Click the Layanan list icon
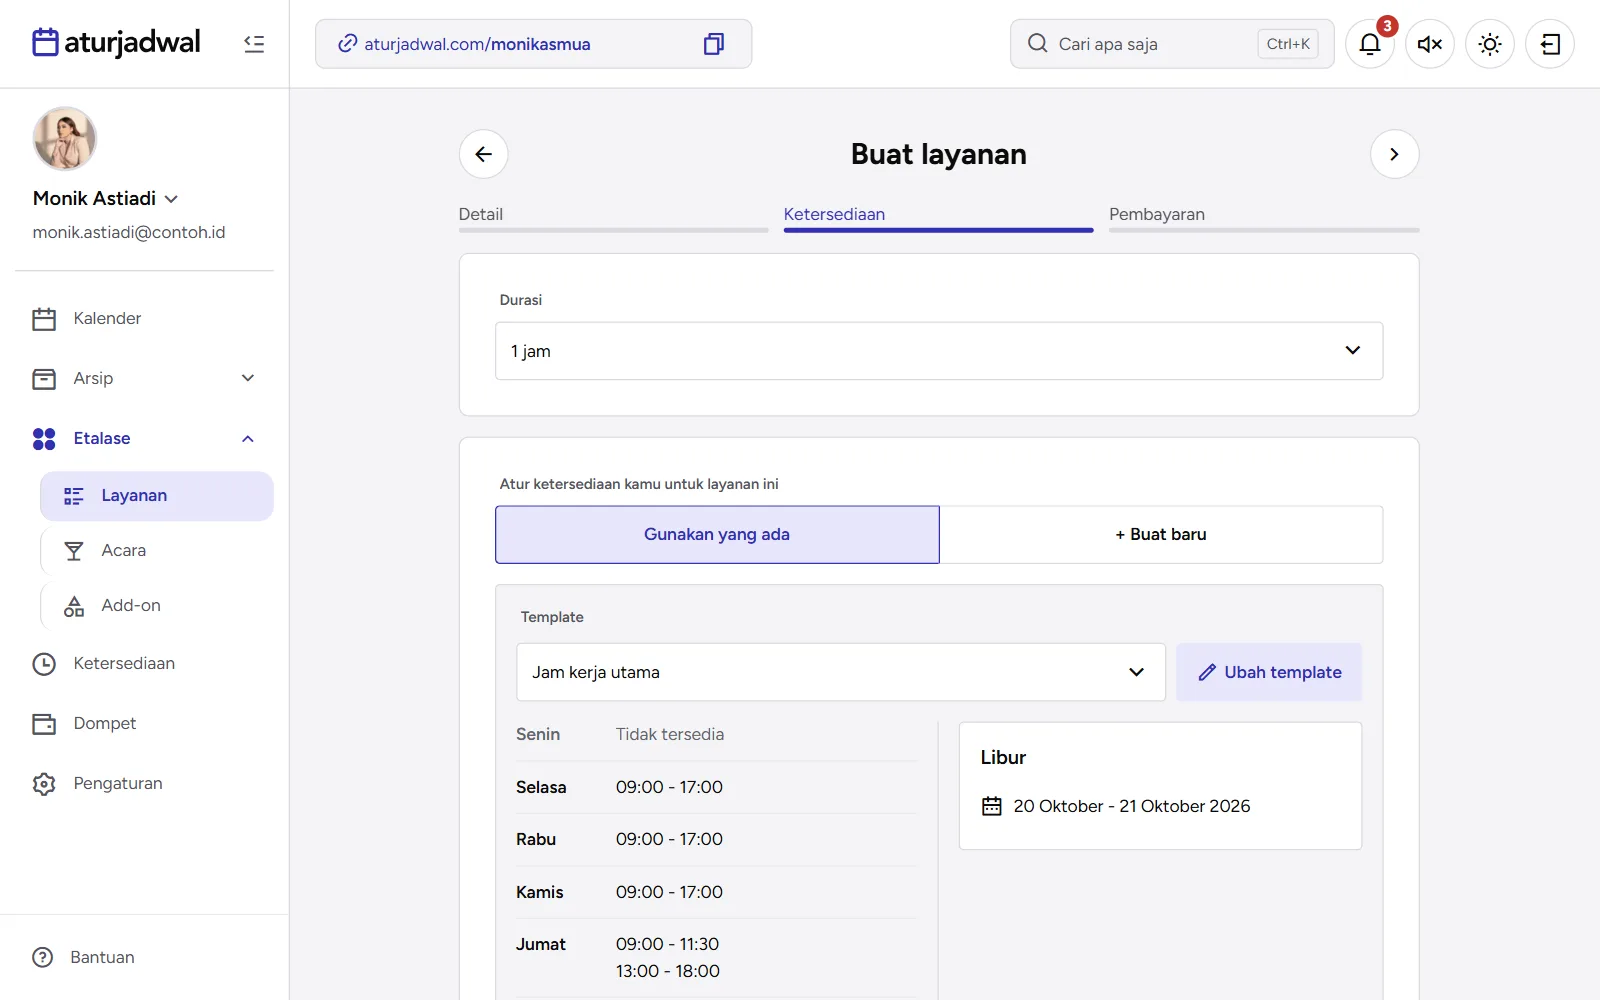This screenshot has width=1600, height=1000. click(x=74, y=496)
